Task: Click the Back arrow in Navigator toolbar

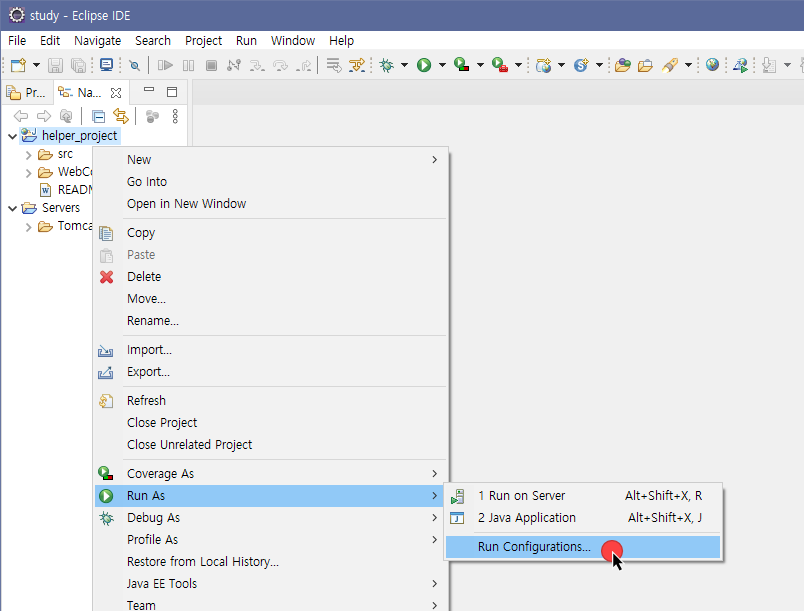Action: point(21,116)
